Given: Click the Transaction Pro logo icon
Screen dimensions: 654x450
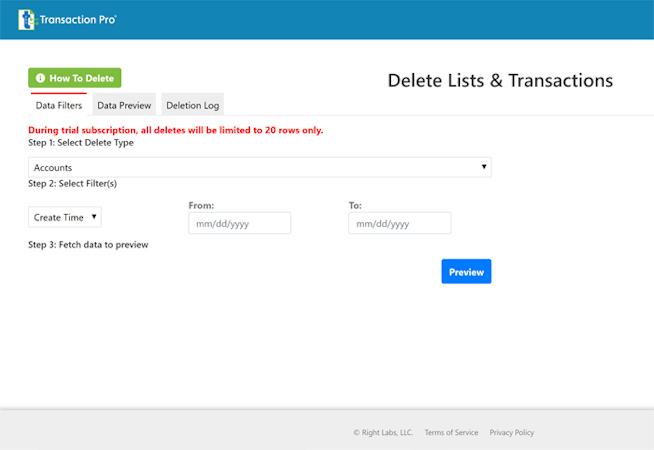Looking at the screenshot, I should pyautogui.click(x=28, y=19).
